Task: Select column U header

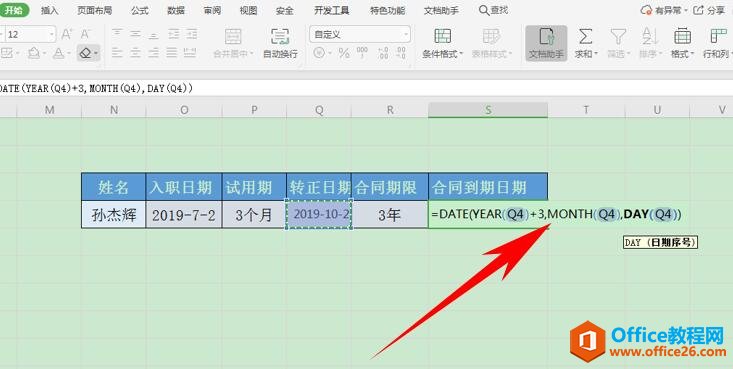Action: [657, 110]
